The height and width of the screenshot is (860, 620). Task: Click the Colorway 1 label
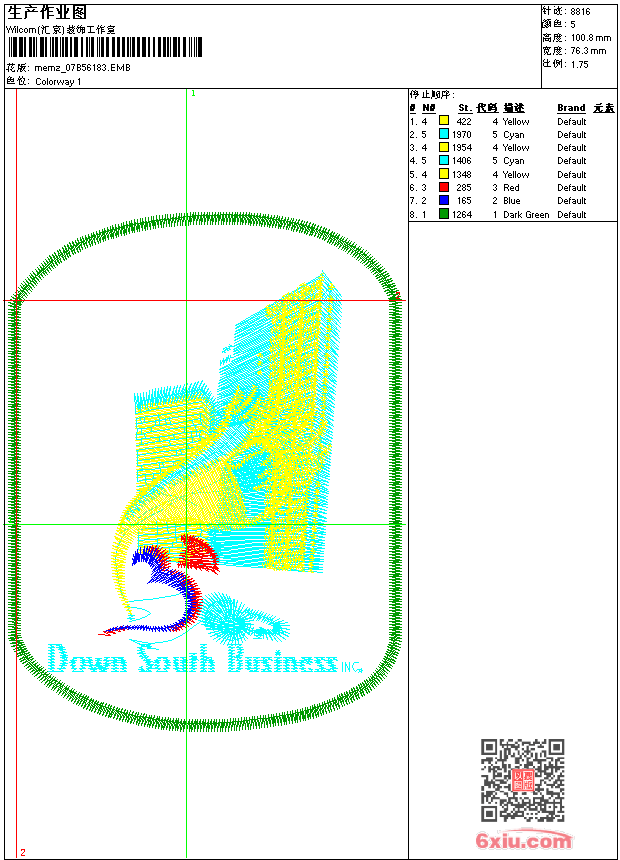(58, 82)
